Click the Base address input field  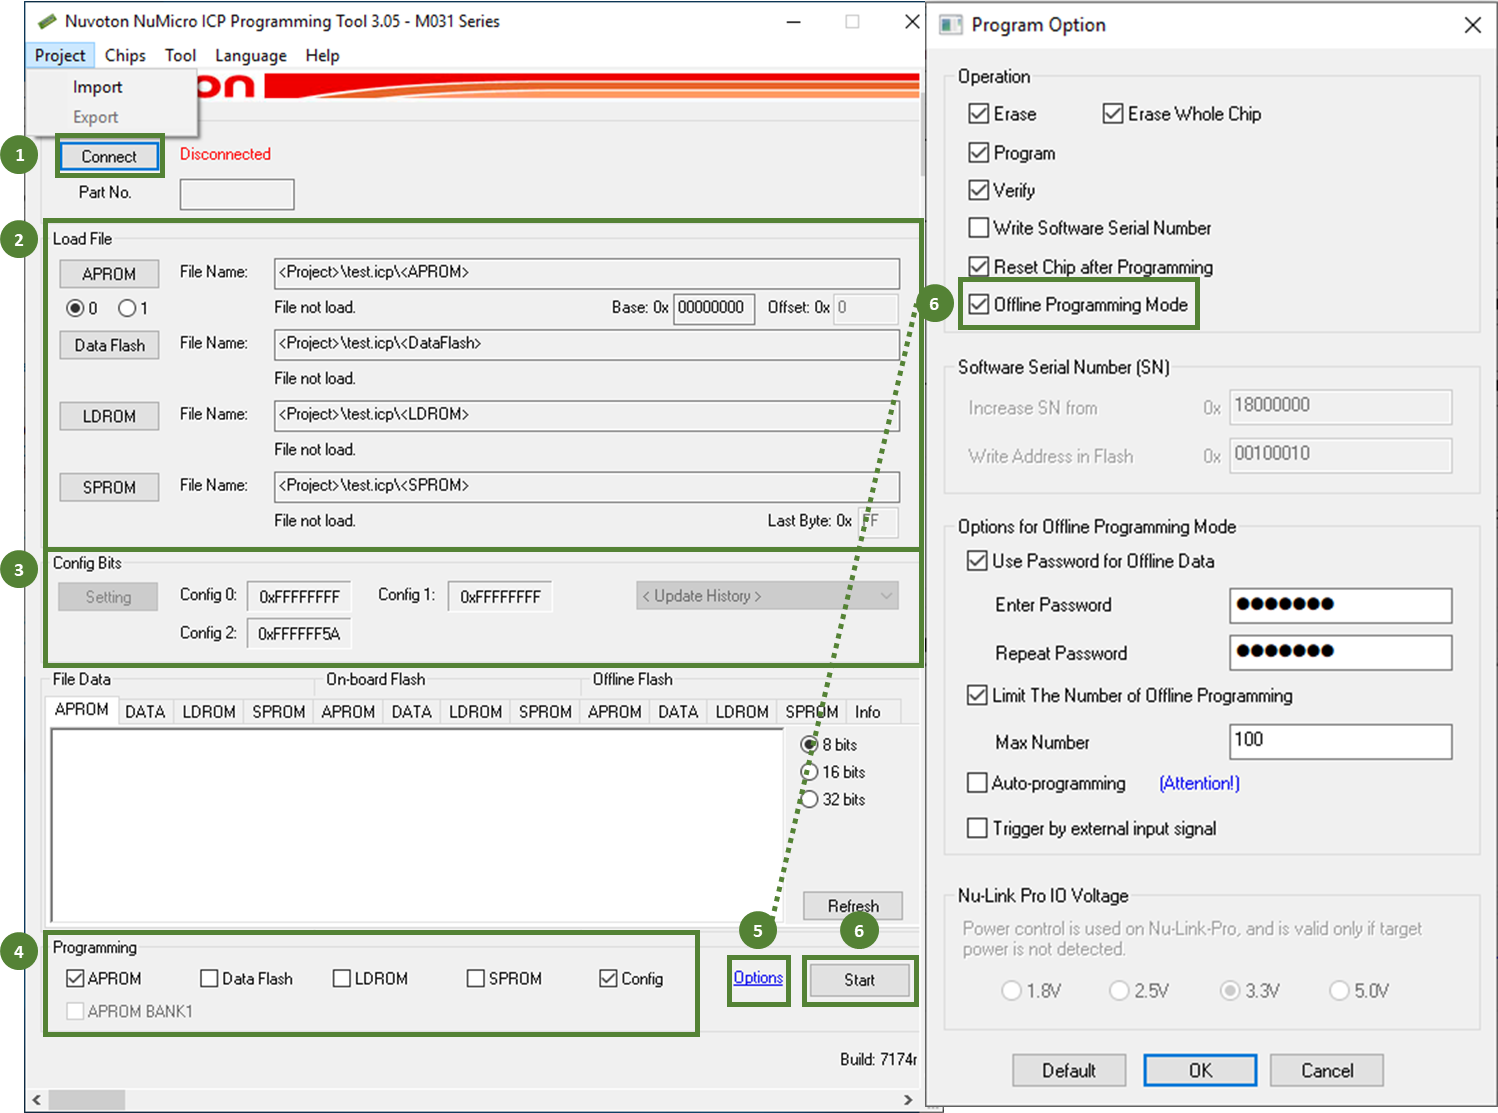click(714, 308)
